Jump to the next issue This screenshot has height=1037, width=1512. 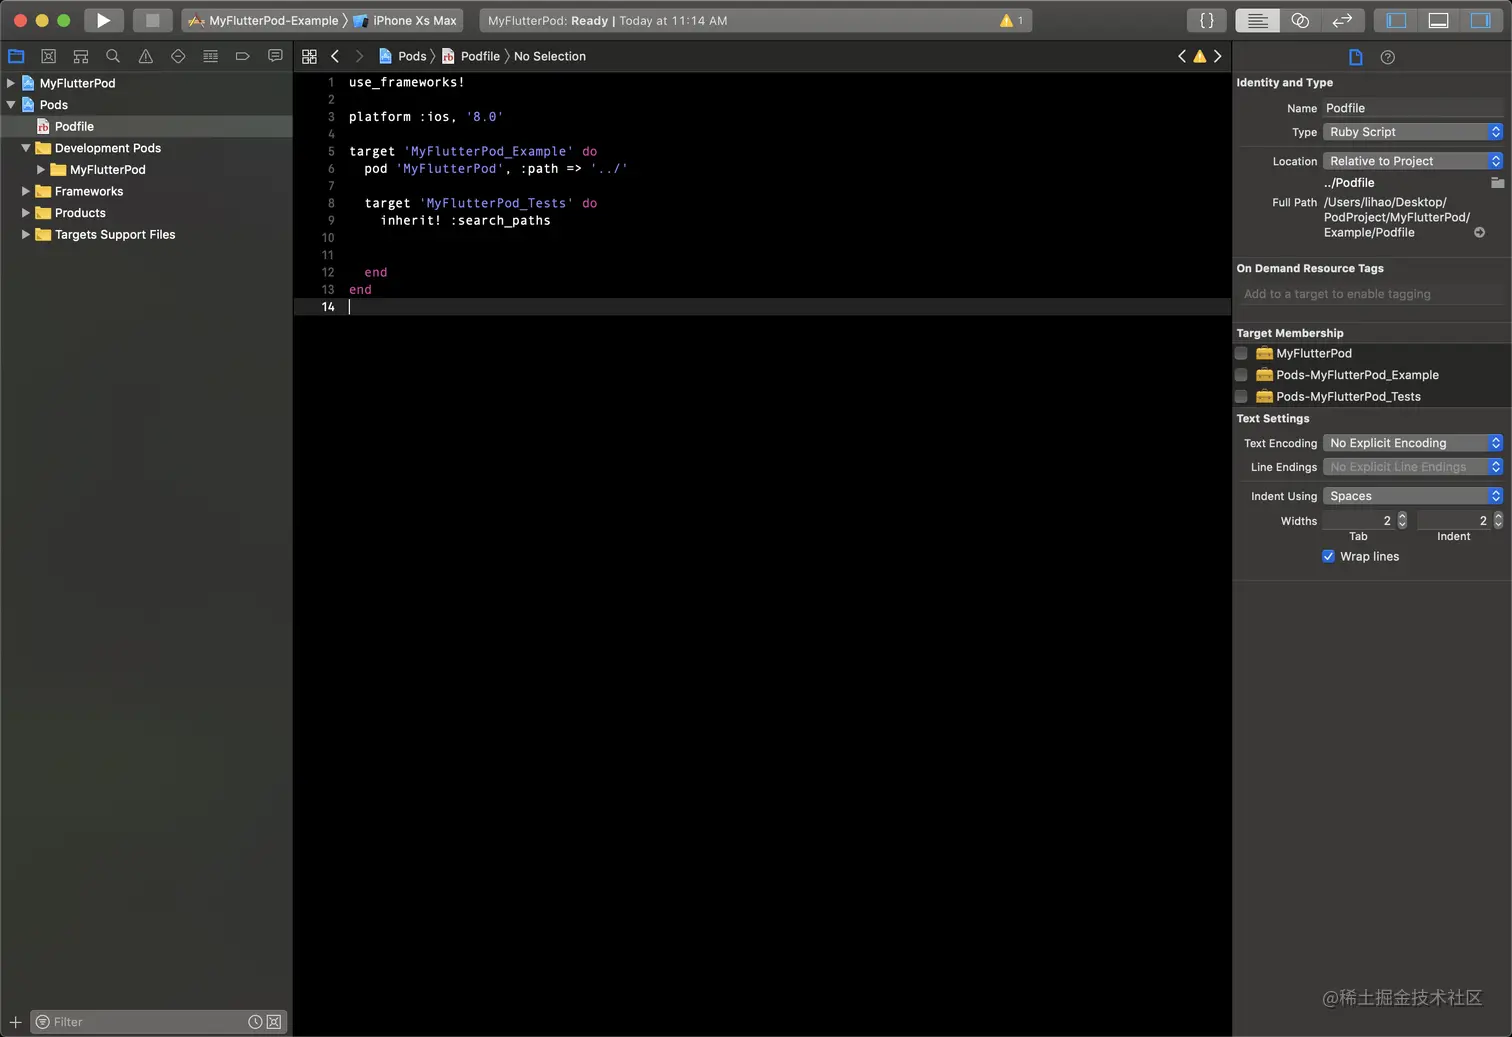click(1217, 56)
